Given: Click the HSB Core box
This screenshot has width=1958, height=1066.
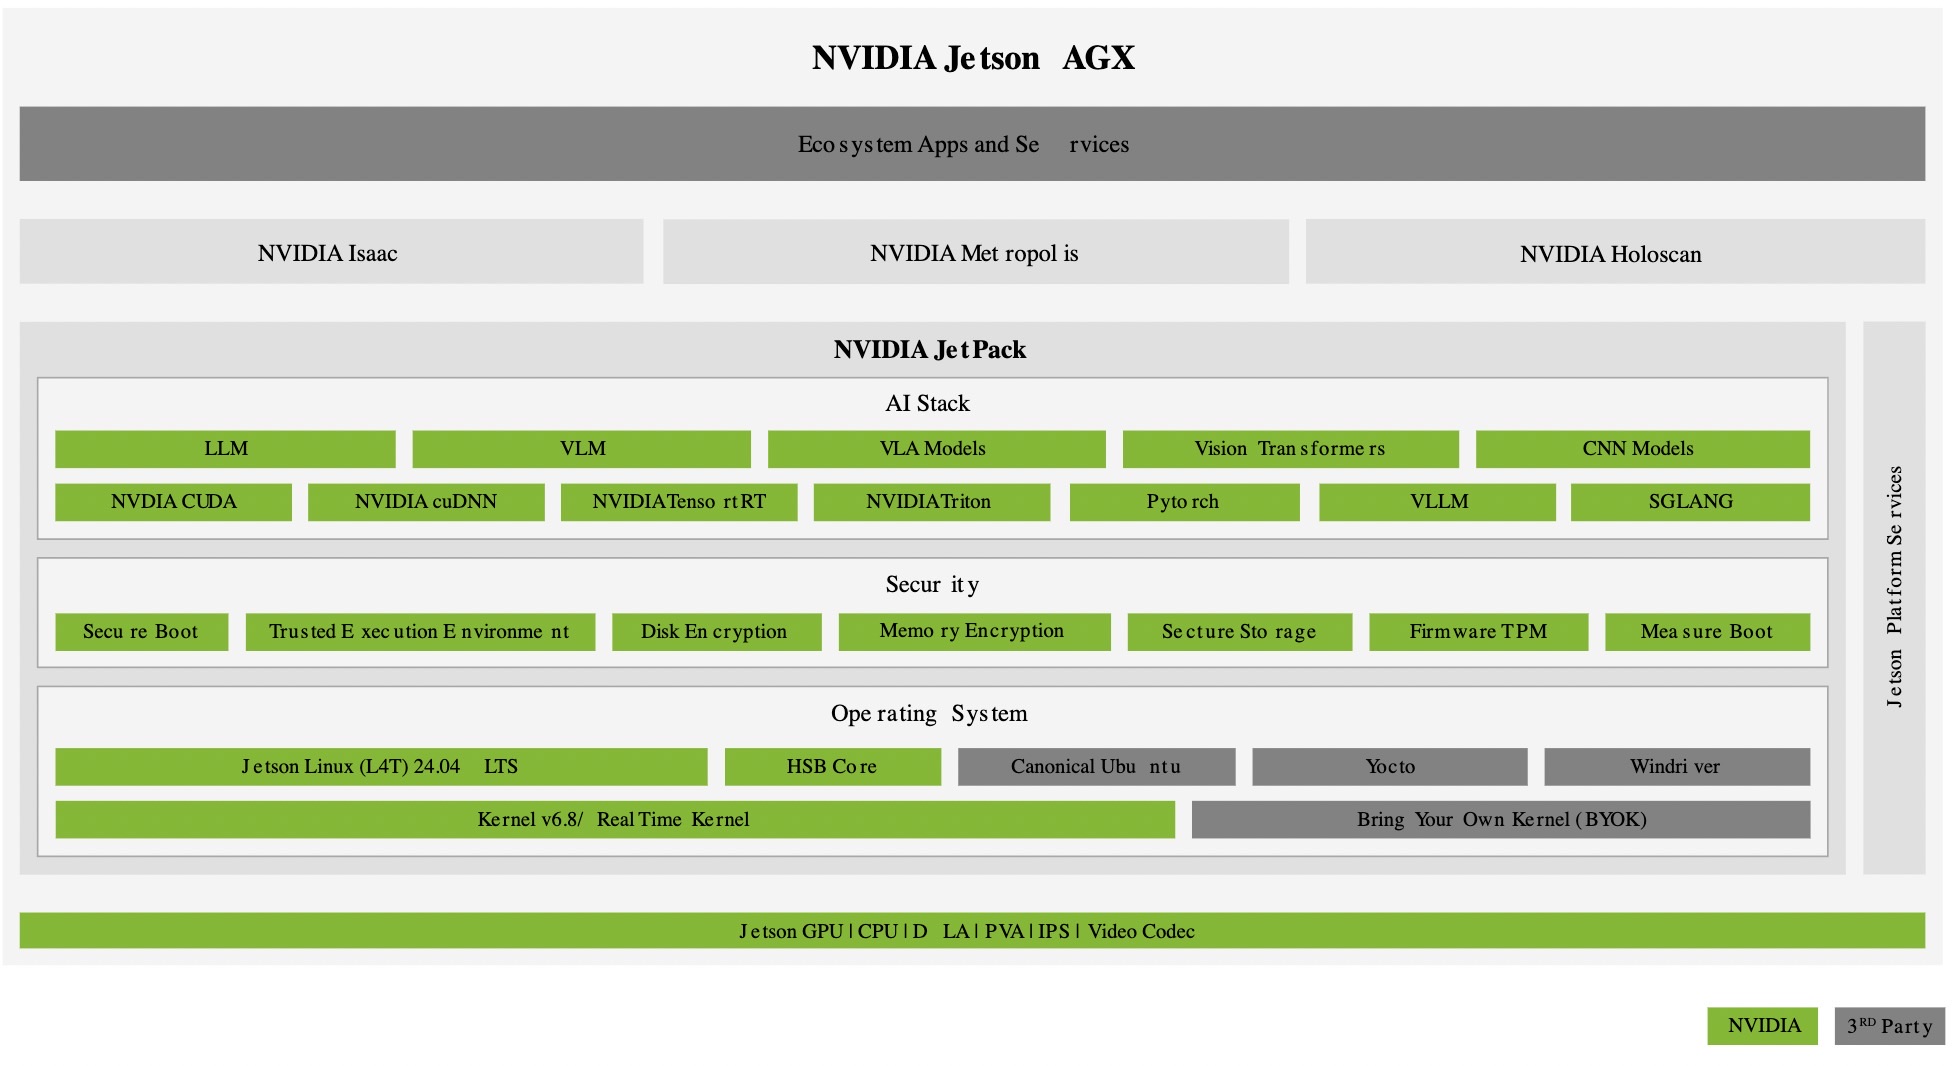Looking at the screenshot, I should 832,767.
